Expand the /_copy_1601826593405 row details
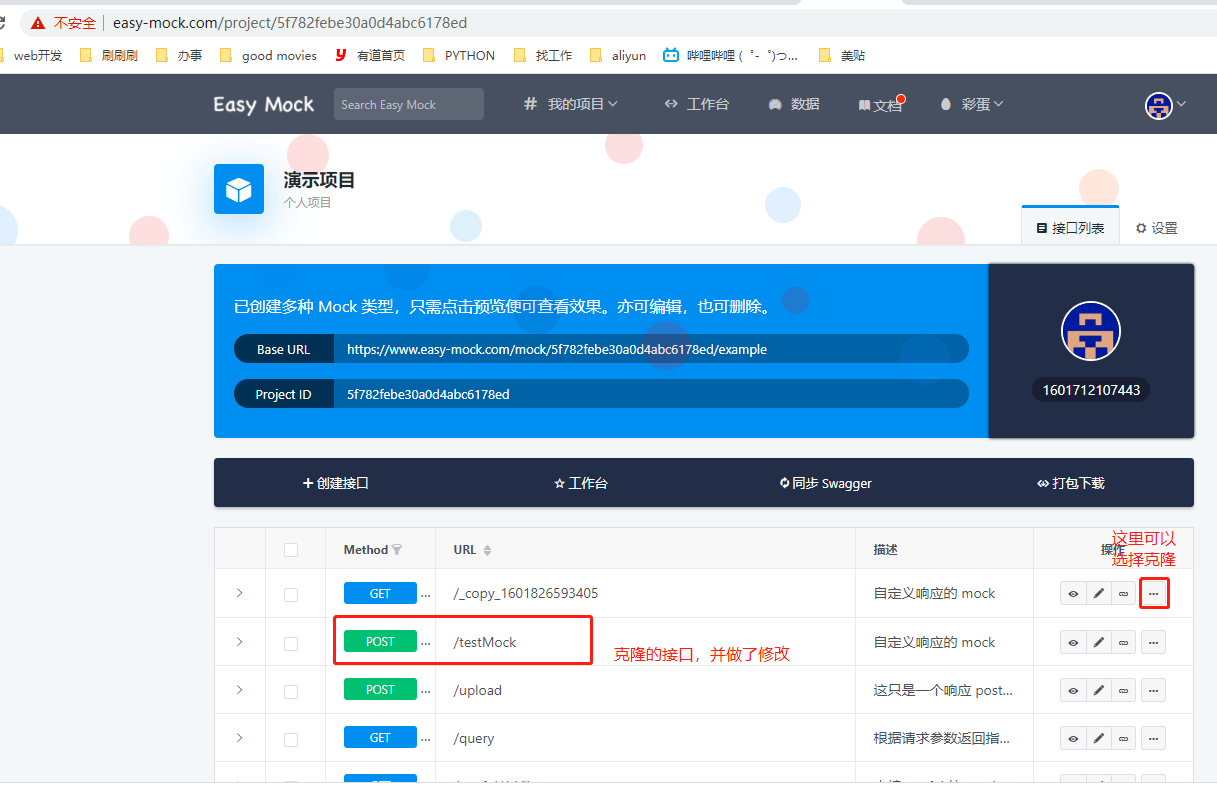The width and height of the screenshot is (1217, 788). tap(239, 593)
